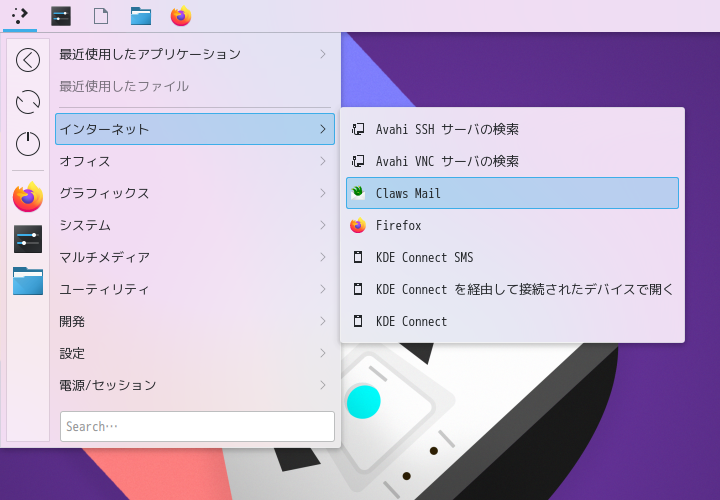
Task: Click the blank document icon in the top panel
Action: pyautogui.click(x=101, y=16)
